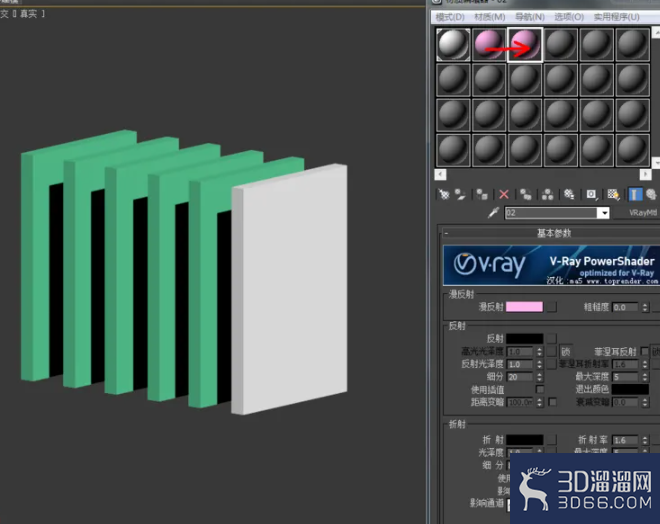Enable the 菲涅耳反射 checkbox

644,351
